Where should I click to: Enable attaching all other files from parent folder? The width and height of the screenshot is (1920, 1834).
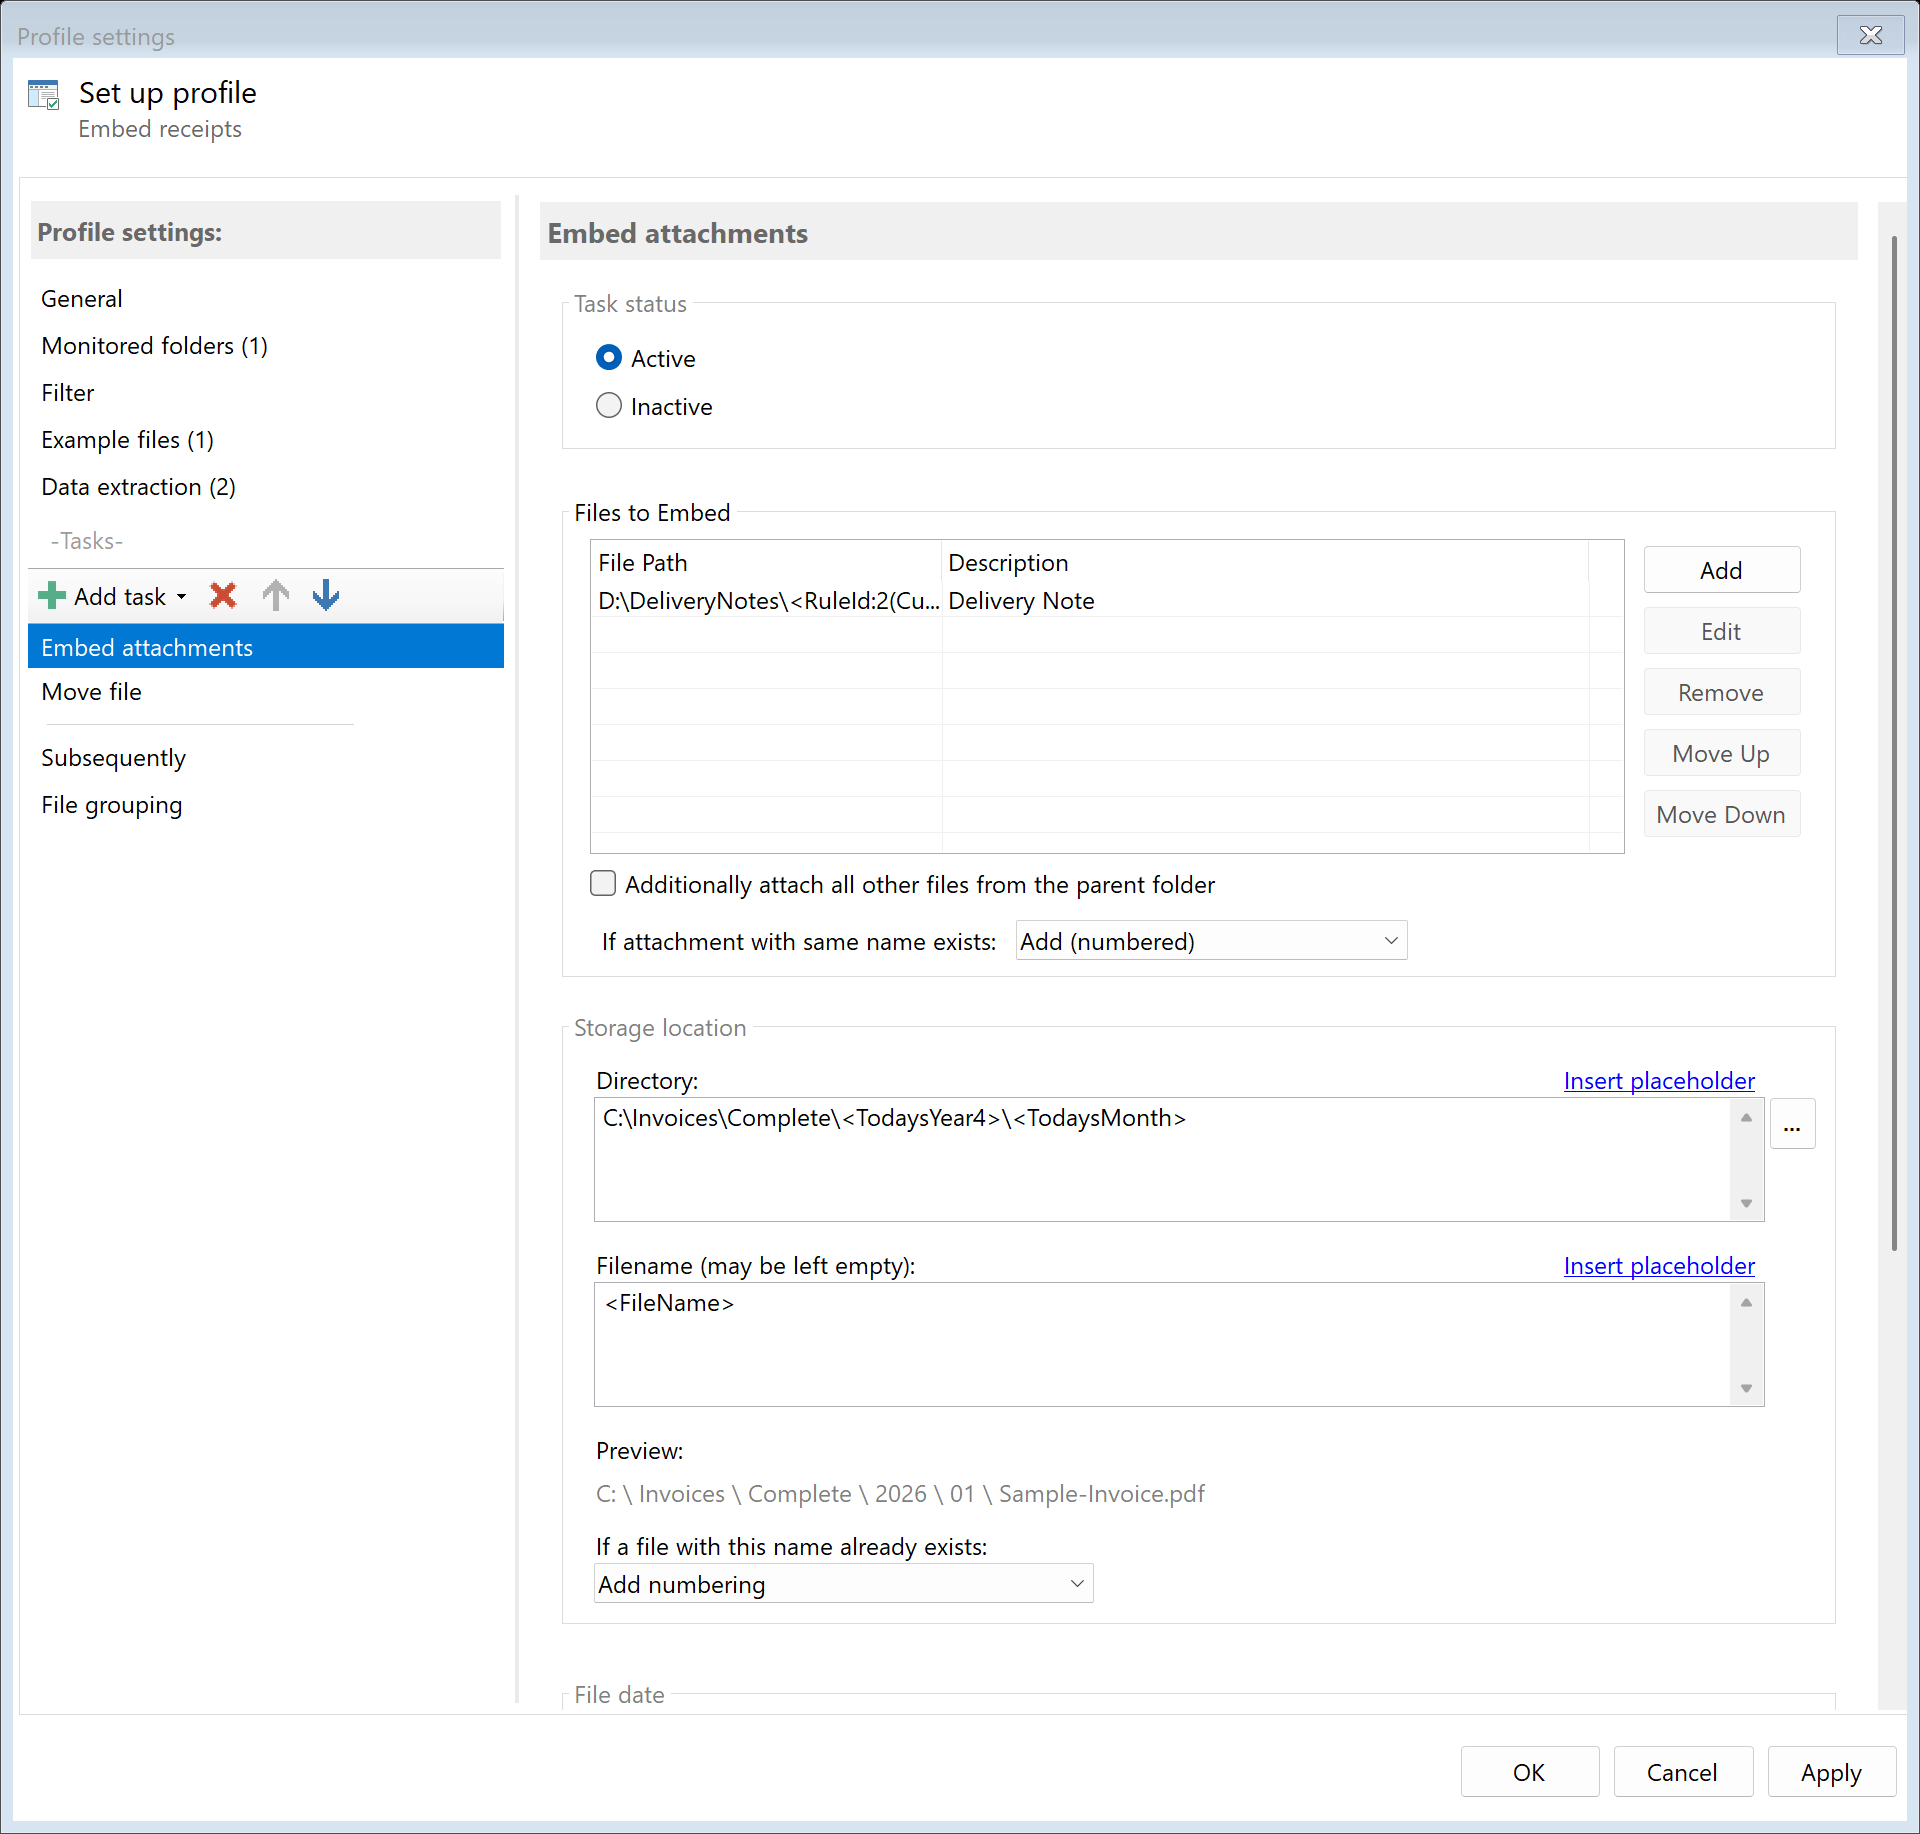point(603,883)
